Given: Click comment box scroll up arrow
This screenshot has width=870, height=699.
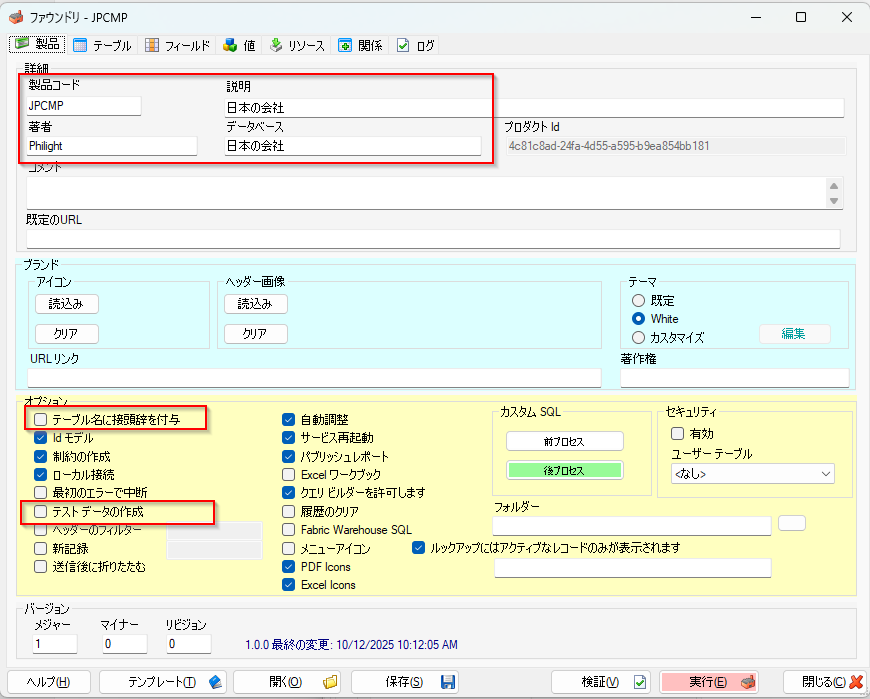Looking at the screenshot, I should click(834, 186).
